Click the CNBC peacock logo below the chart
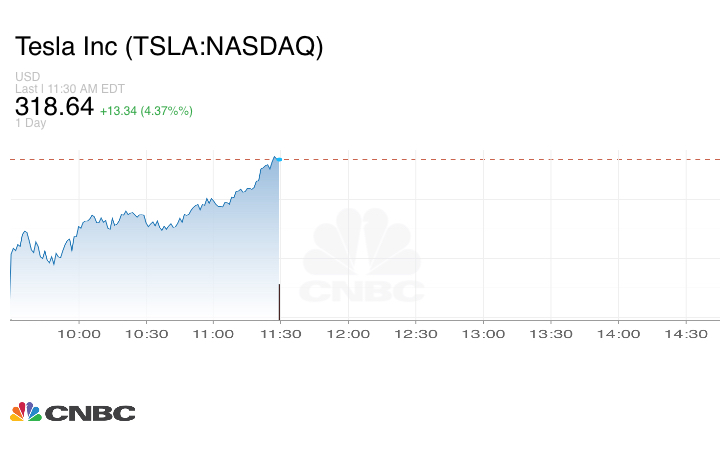 pyautogui.click(x=72, y=412)
